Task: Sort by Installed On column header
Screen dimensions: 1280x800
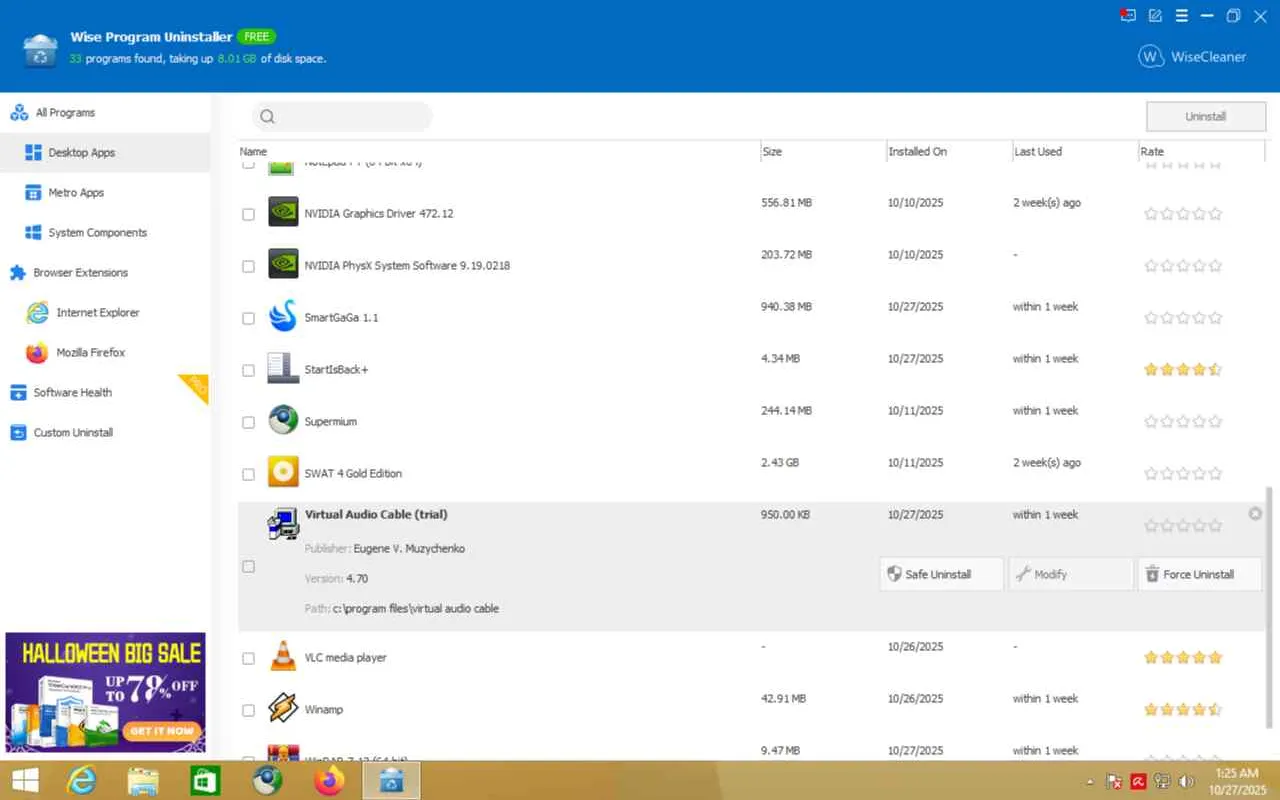Action: pos(948,152)
